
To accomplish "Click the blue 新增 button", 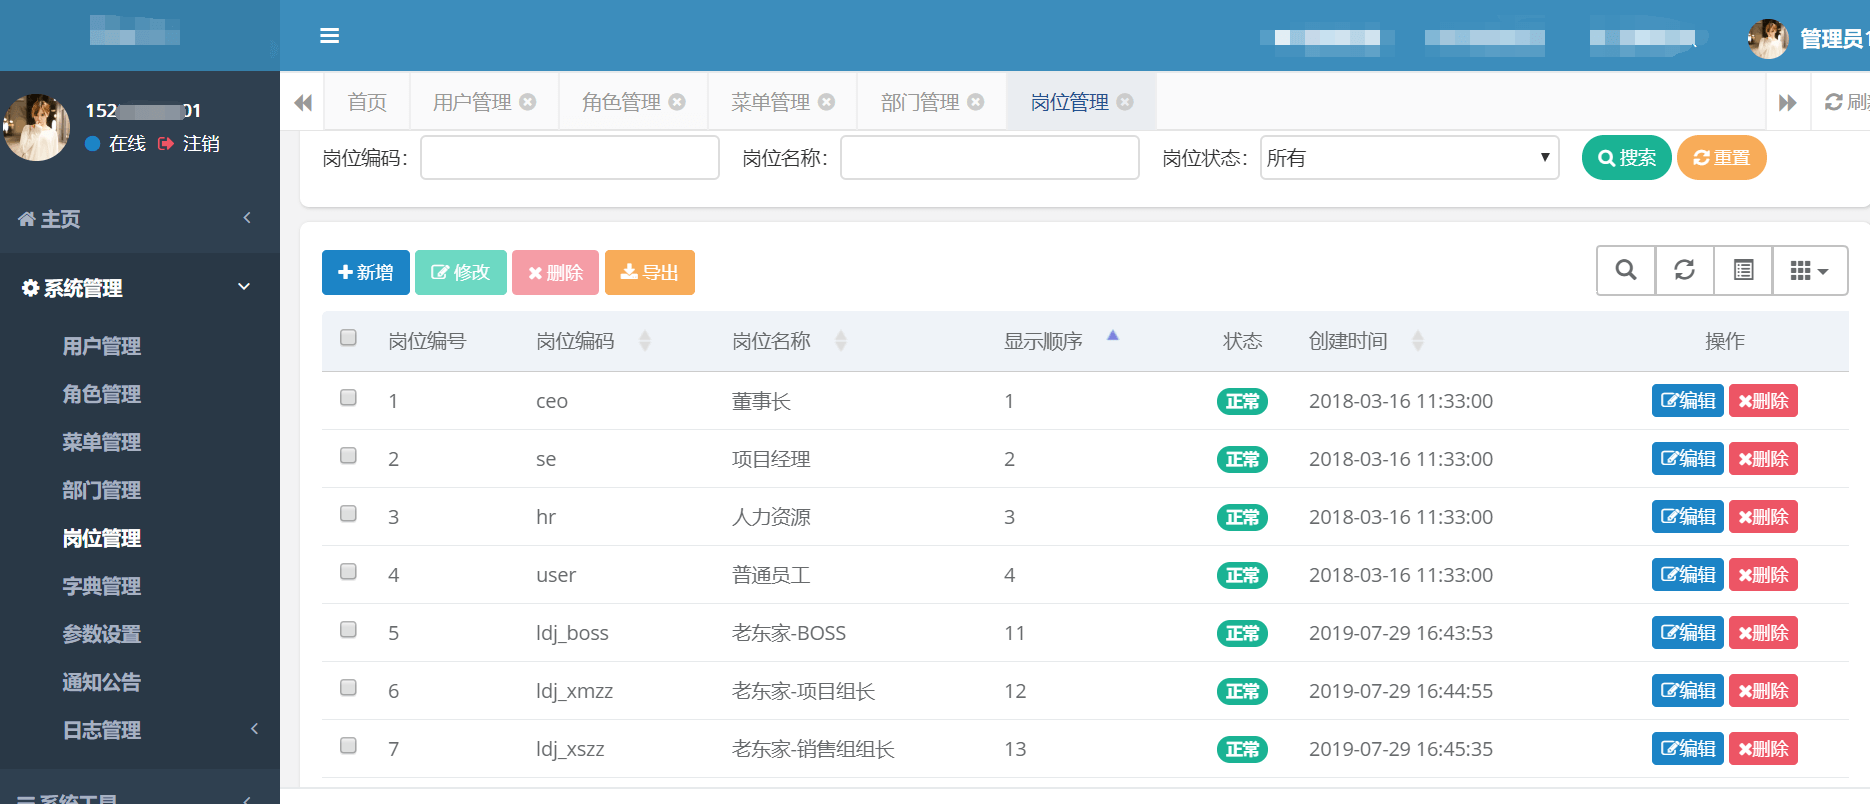I will coord(366,272).
